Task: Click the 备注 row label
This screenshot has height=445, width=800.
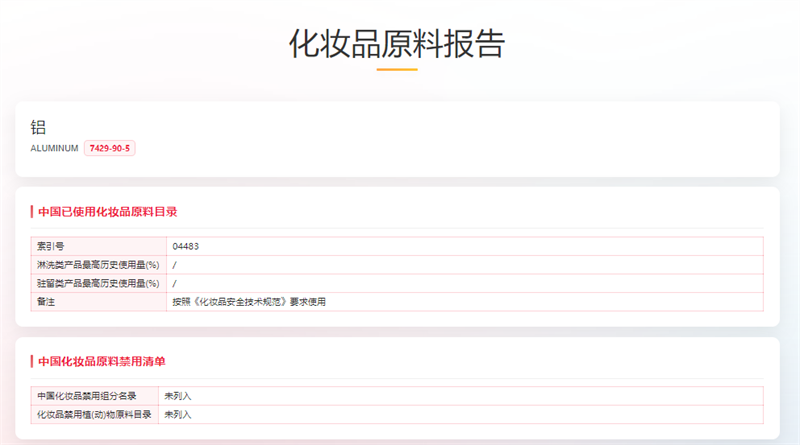Action: [x=46, y=301]
